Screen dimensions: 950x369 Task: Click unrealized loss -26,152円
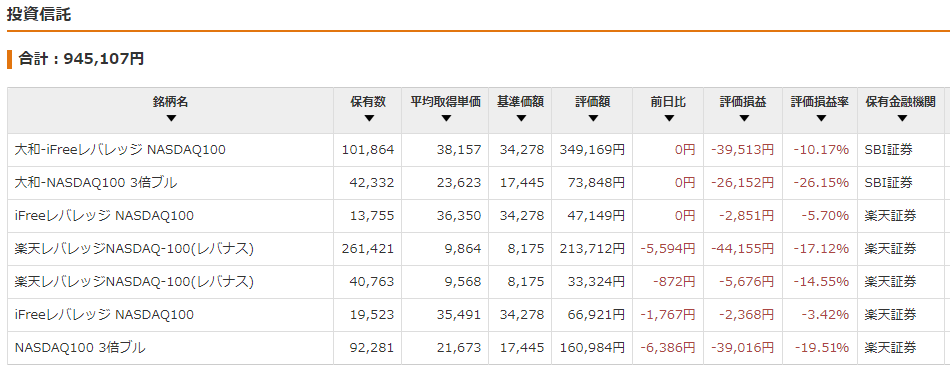(x=742, y=182)
